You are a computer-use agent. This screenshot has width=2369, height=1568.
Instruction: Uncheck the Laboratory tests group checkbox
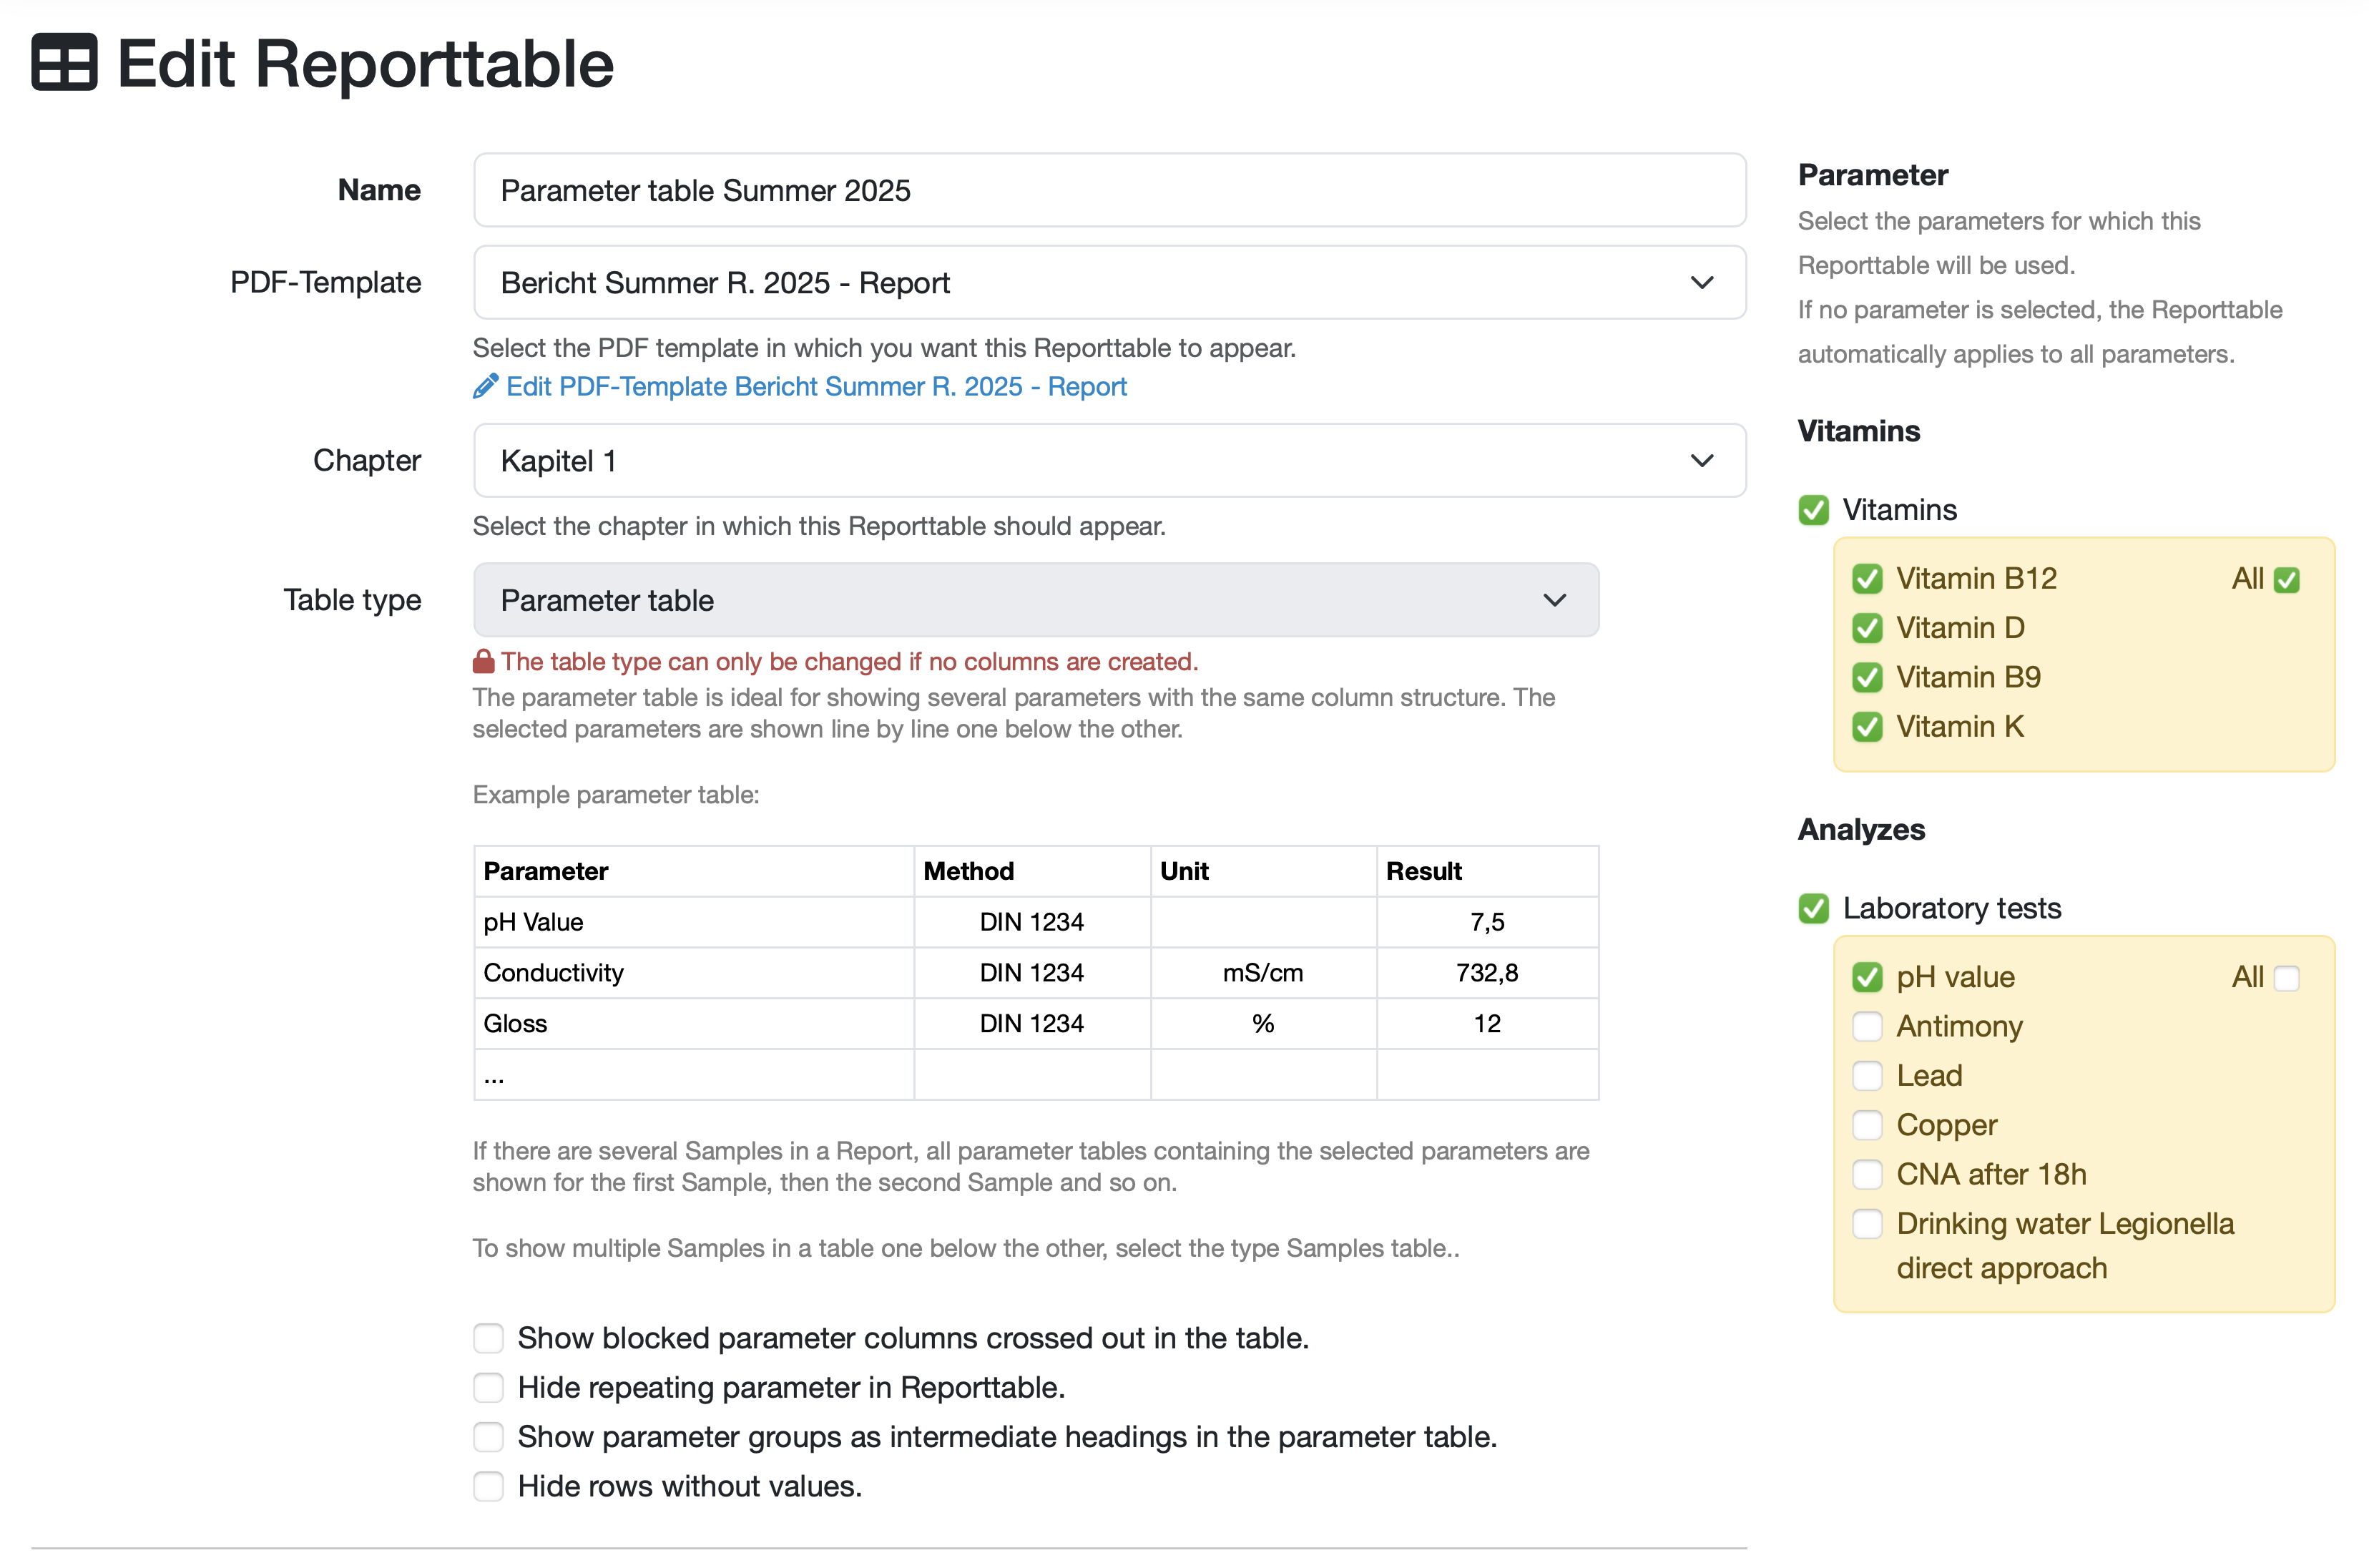[x=1813, y=908]
